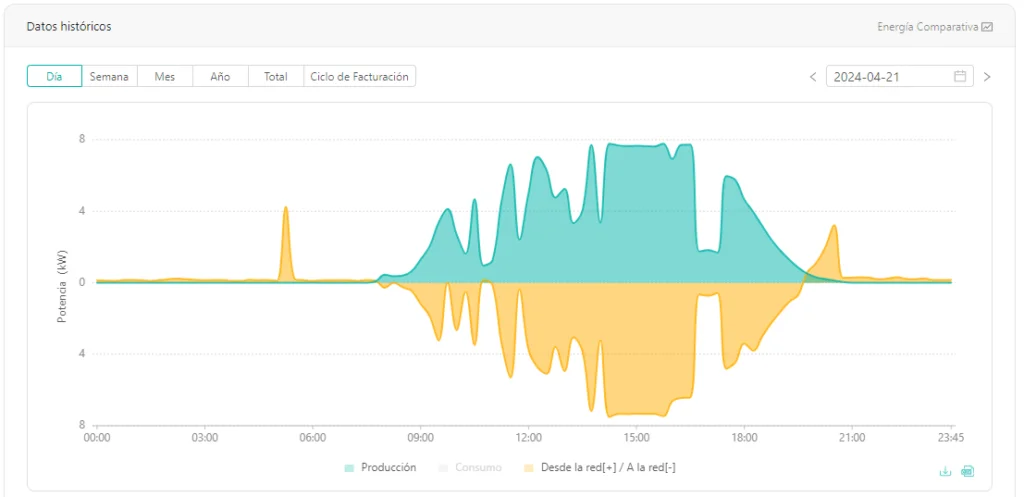
Task: Select the Día tab
Action: [54, 76]
